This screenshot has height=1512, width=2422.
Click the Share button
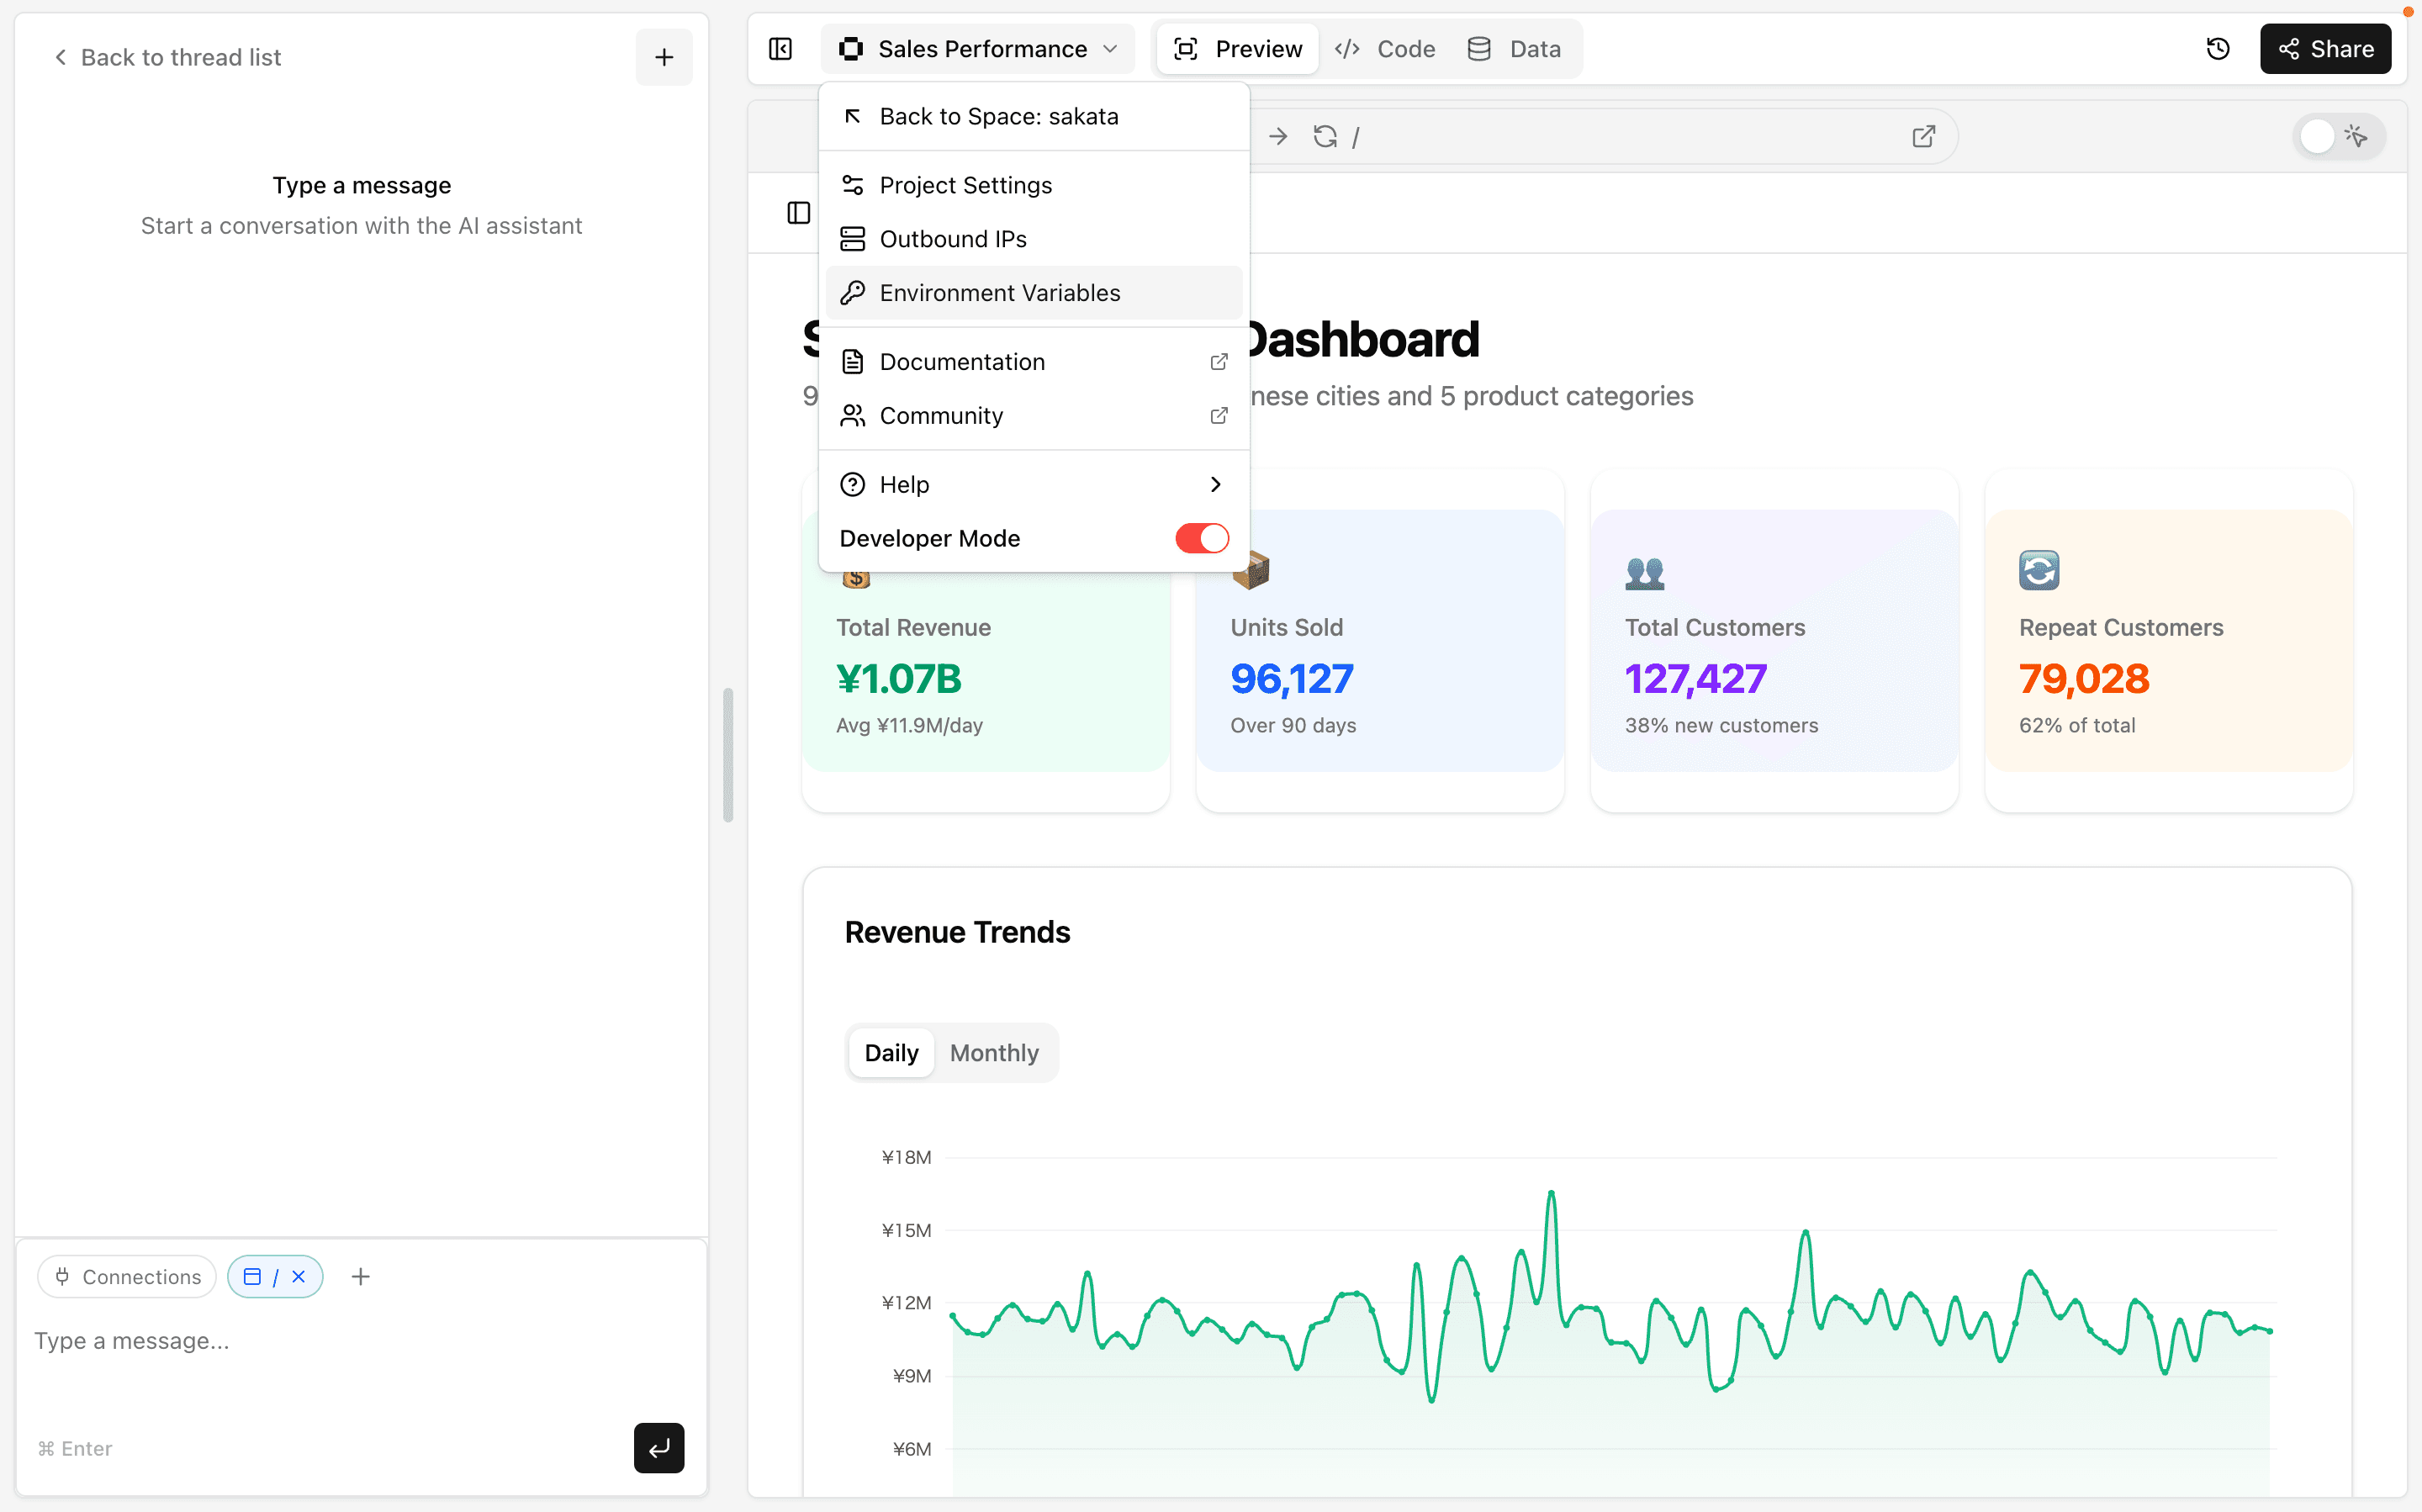(2325, 49)
